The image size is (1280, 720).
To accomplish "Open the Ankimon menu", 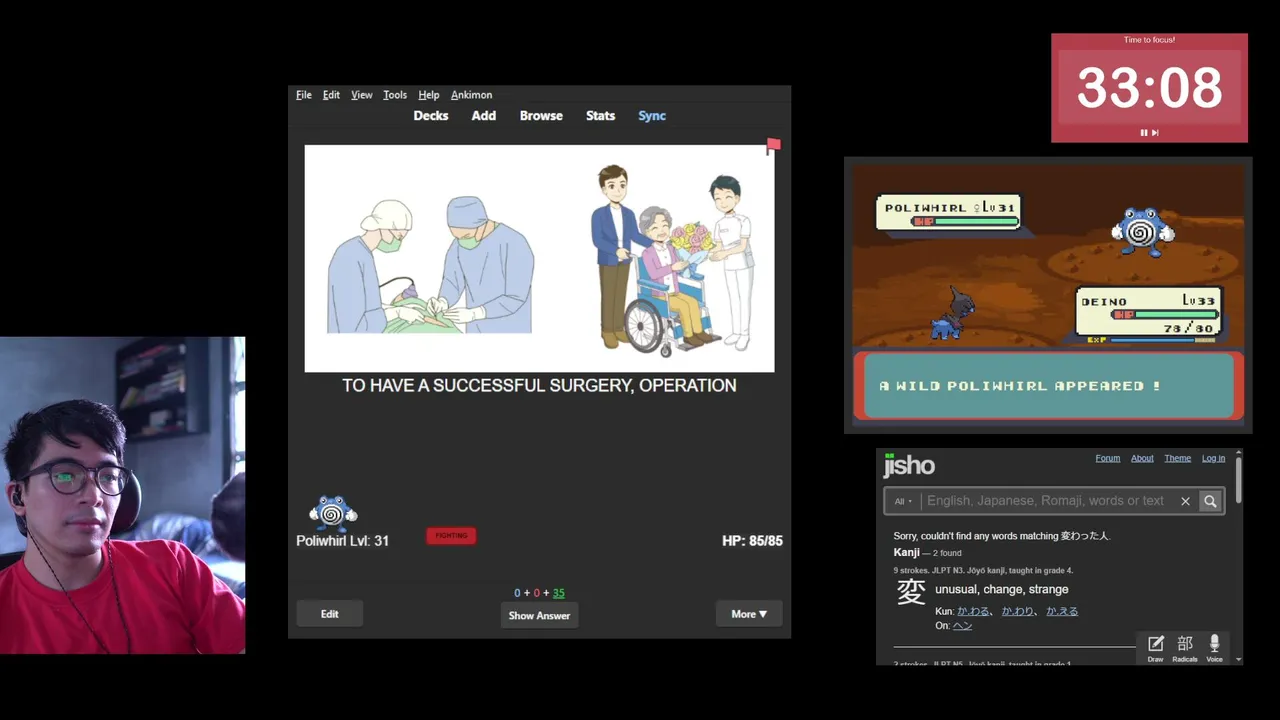I will coord(471,95).
